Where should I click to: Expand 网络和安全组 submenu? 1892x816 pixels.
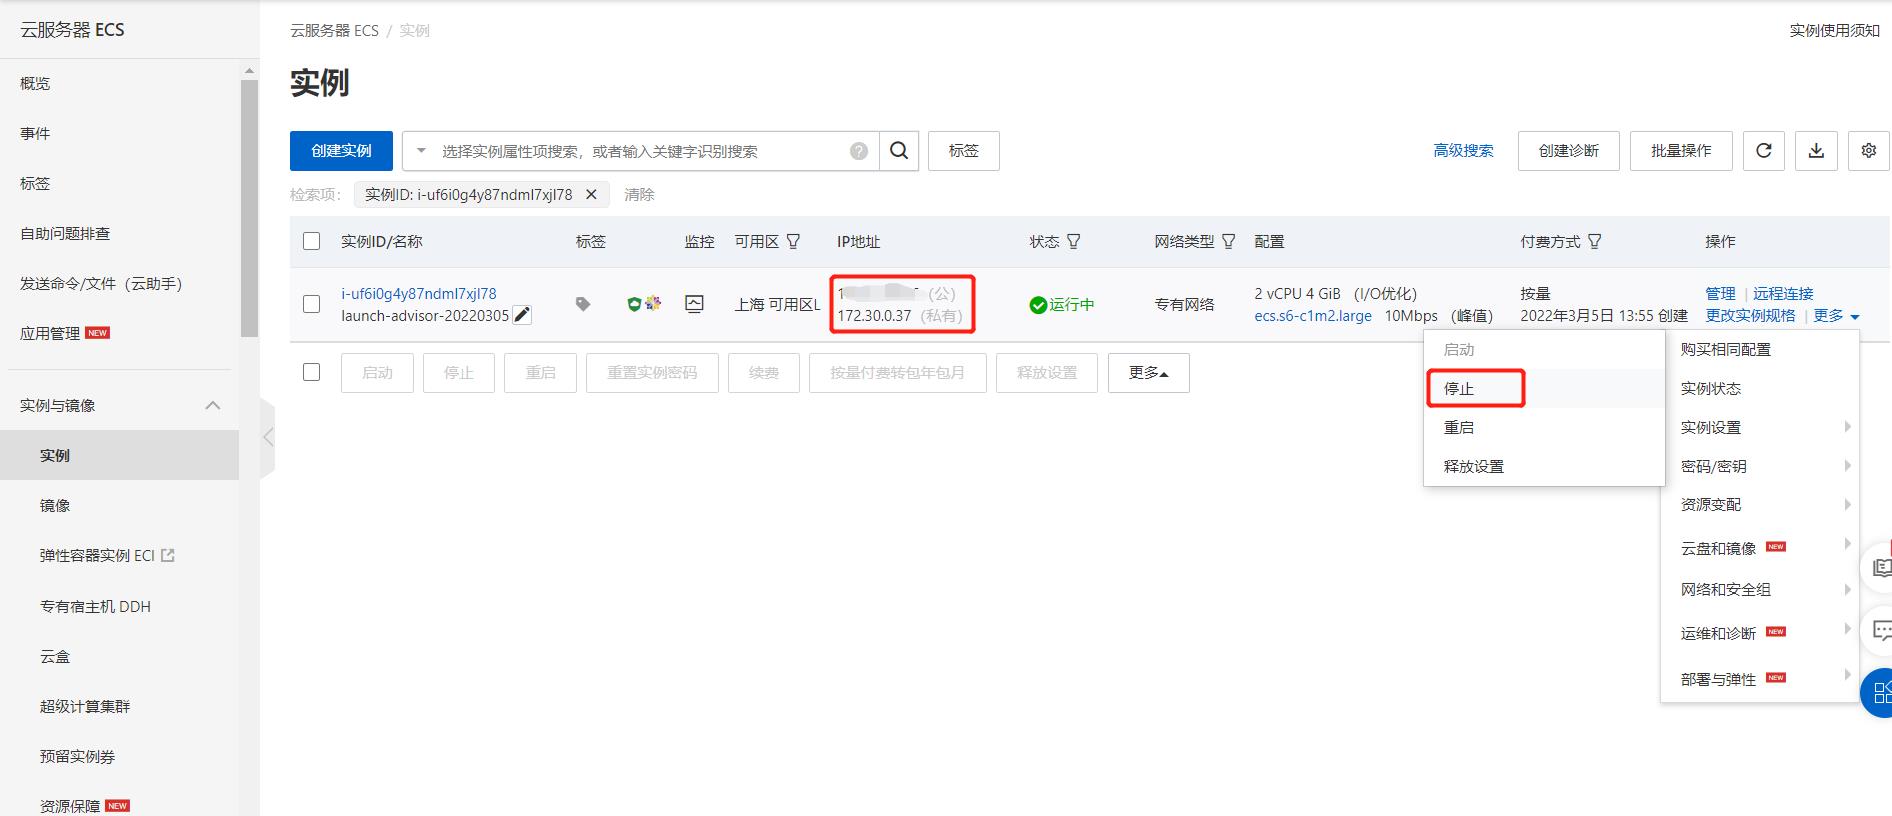(1759, 590)
